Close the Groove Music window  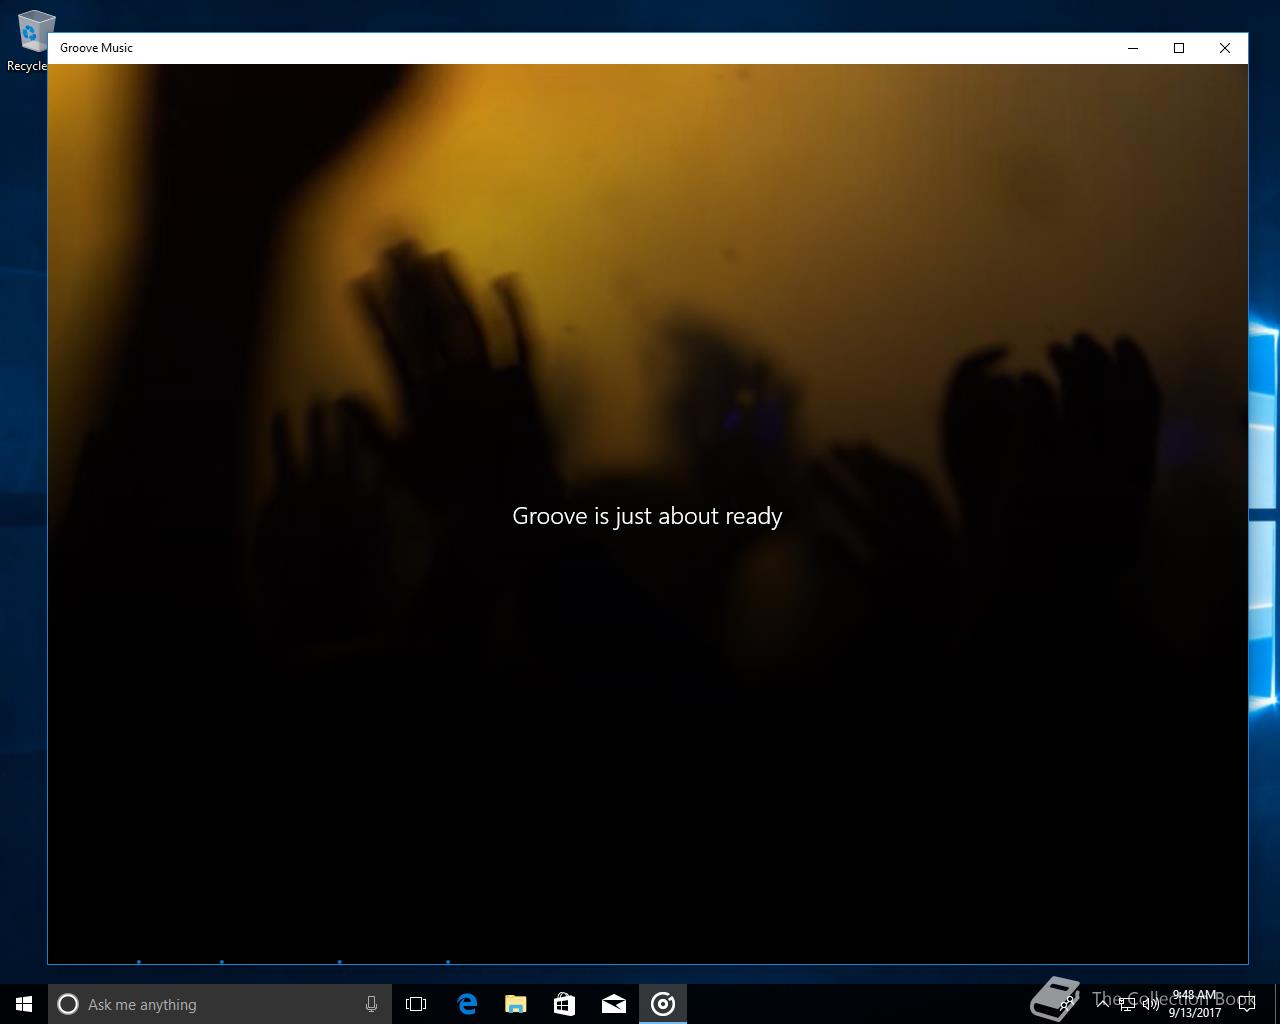coord(1225,48)
